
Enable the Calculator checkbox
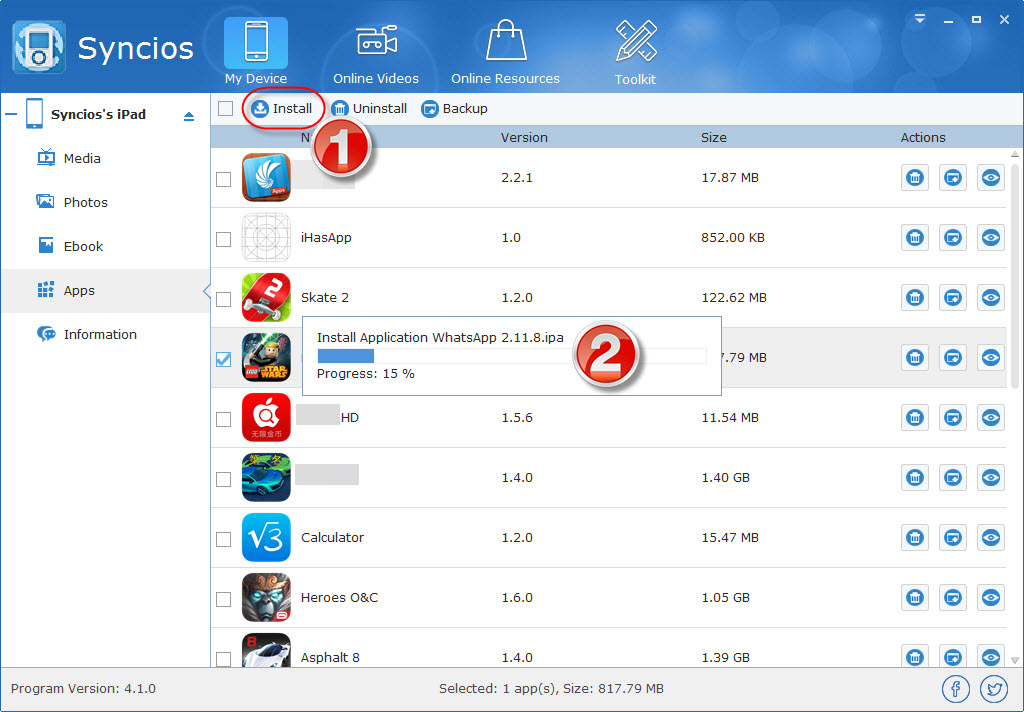(x=223, y=539)
